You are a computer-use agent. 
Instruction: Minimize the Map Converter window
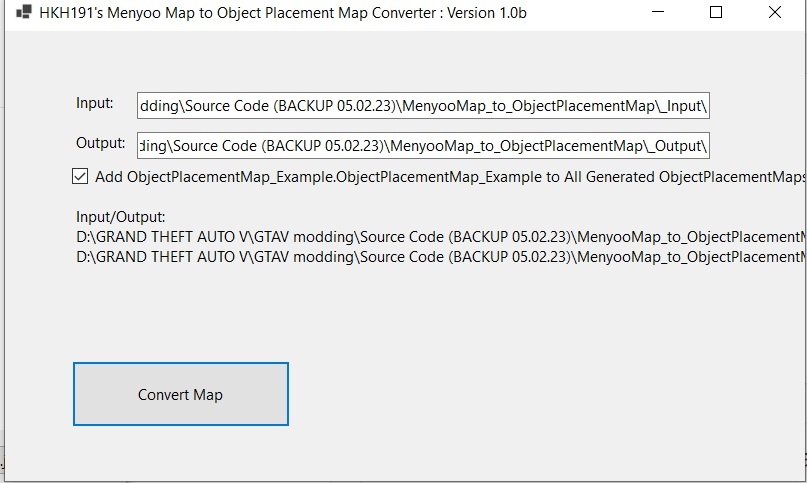(657, 13)
